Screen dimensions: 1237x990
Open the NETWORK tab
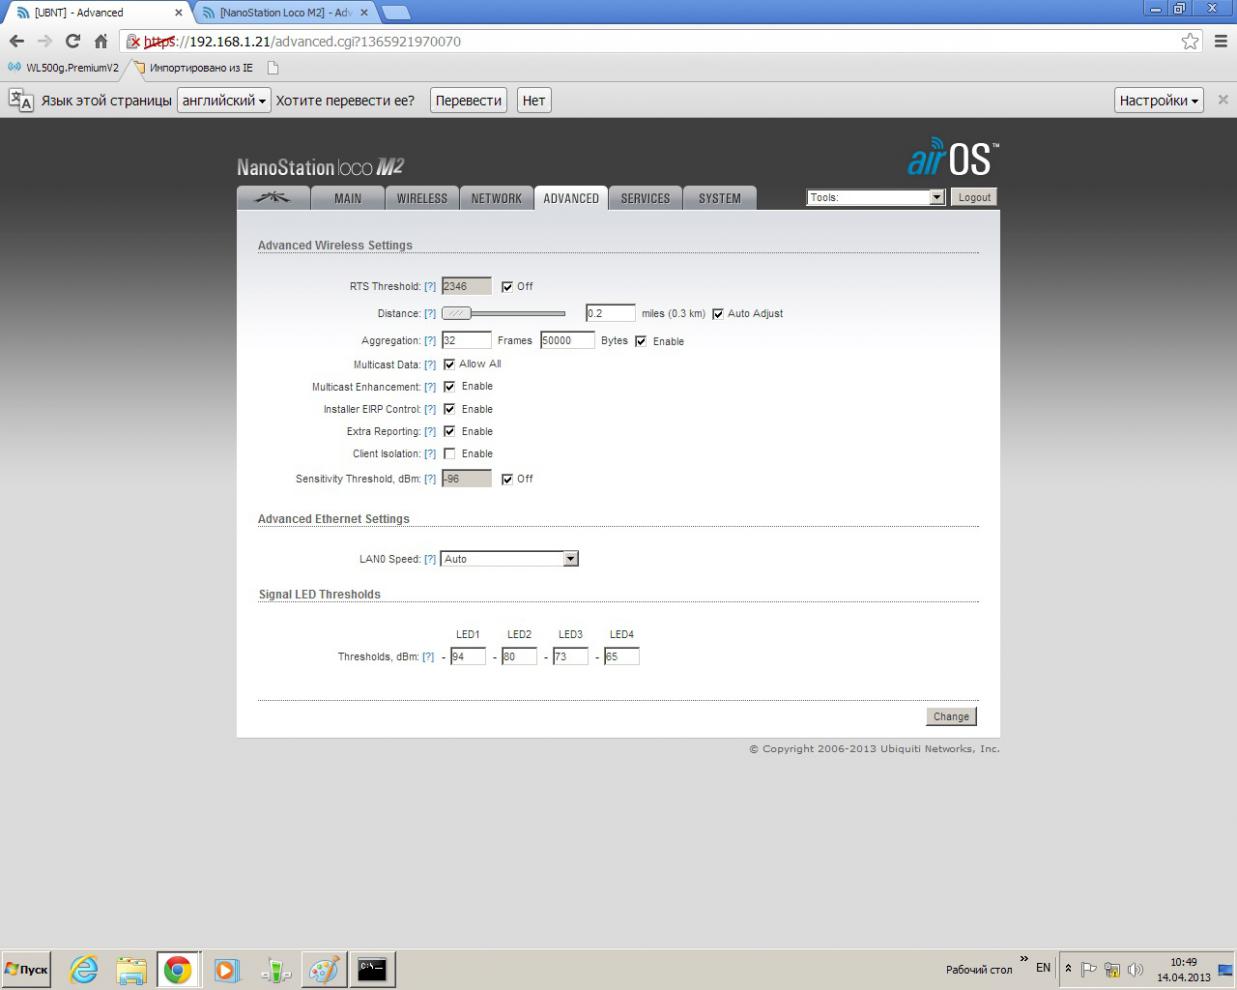[496, 198]
